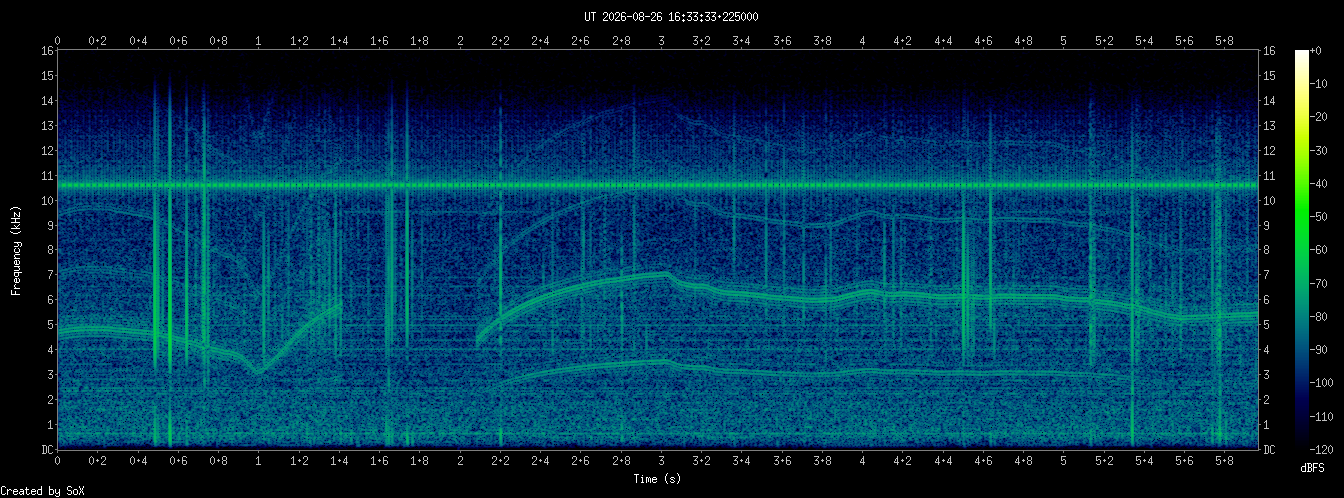1344x498 pixels.
Task: Click the dBFS label under color scale
Action: pyautogui.click(x=1313, y=468)
